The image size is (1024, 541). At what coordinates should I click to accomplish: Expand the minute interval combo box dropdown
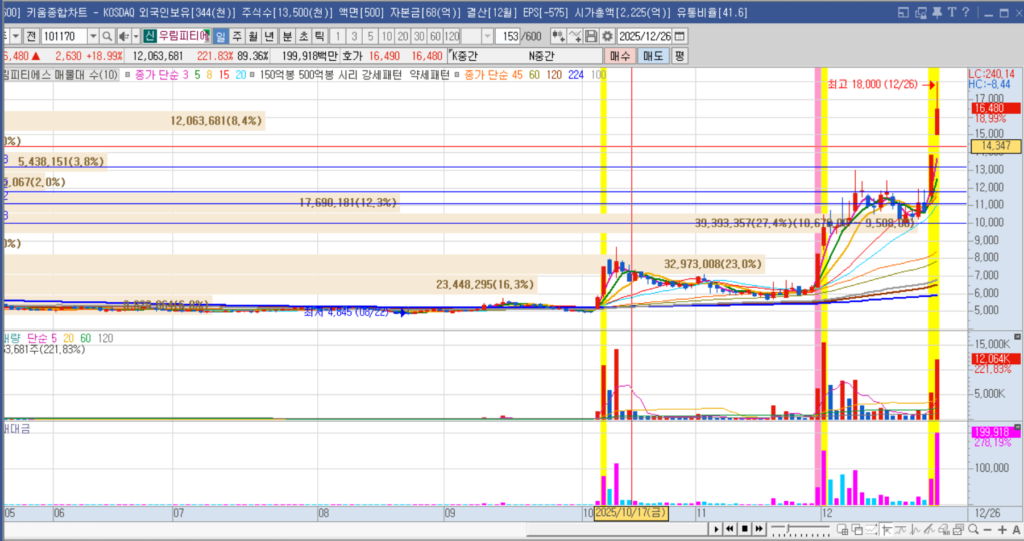click(x=487, y=36)
